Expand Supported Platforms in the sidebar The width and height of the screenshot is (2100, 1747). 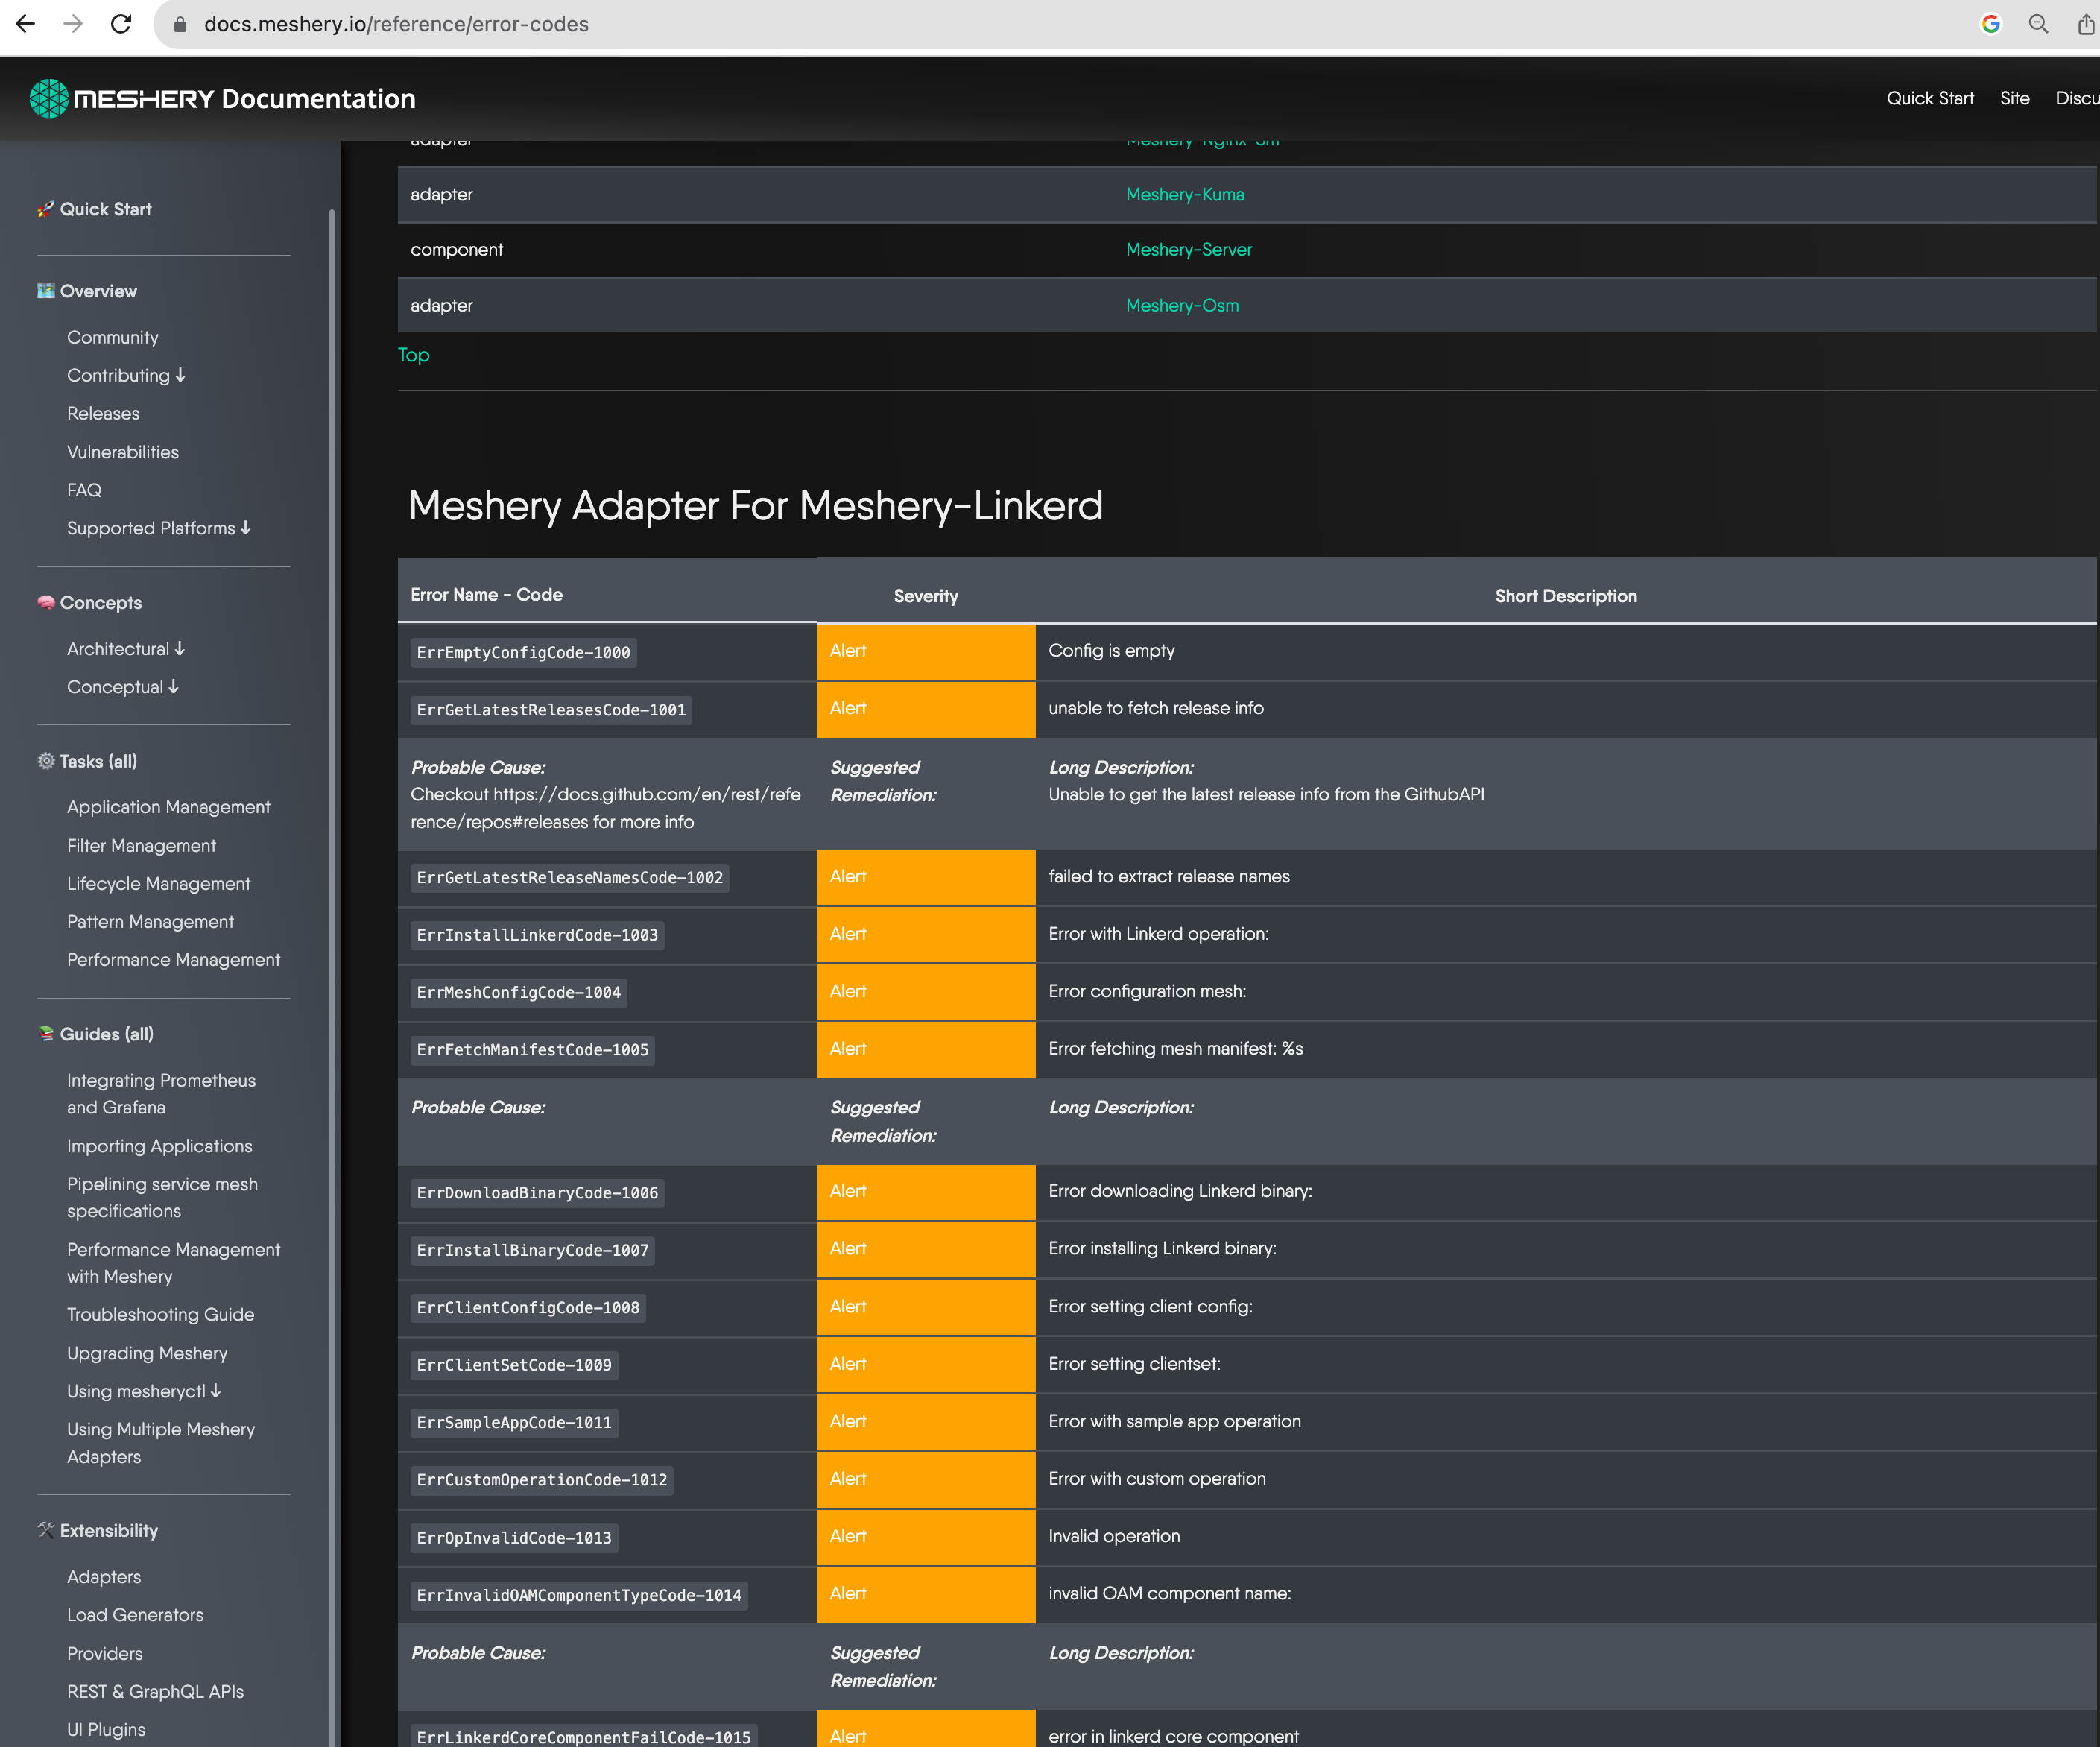point(245,528)
